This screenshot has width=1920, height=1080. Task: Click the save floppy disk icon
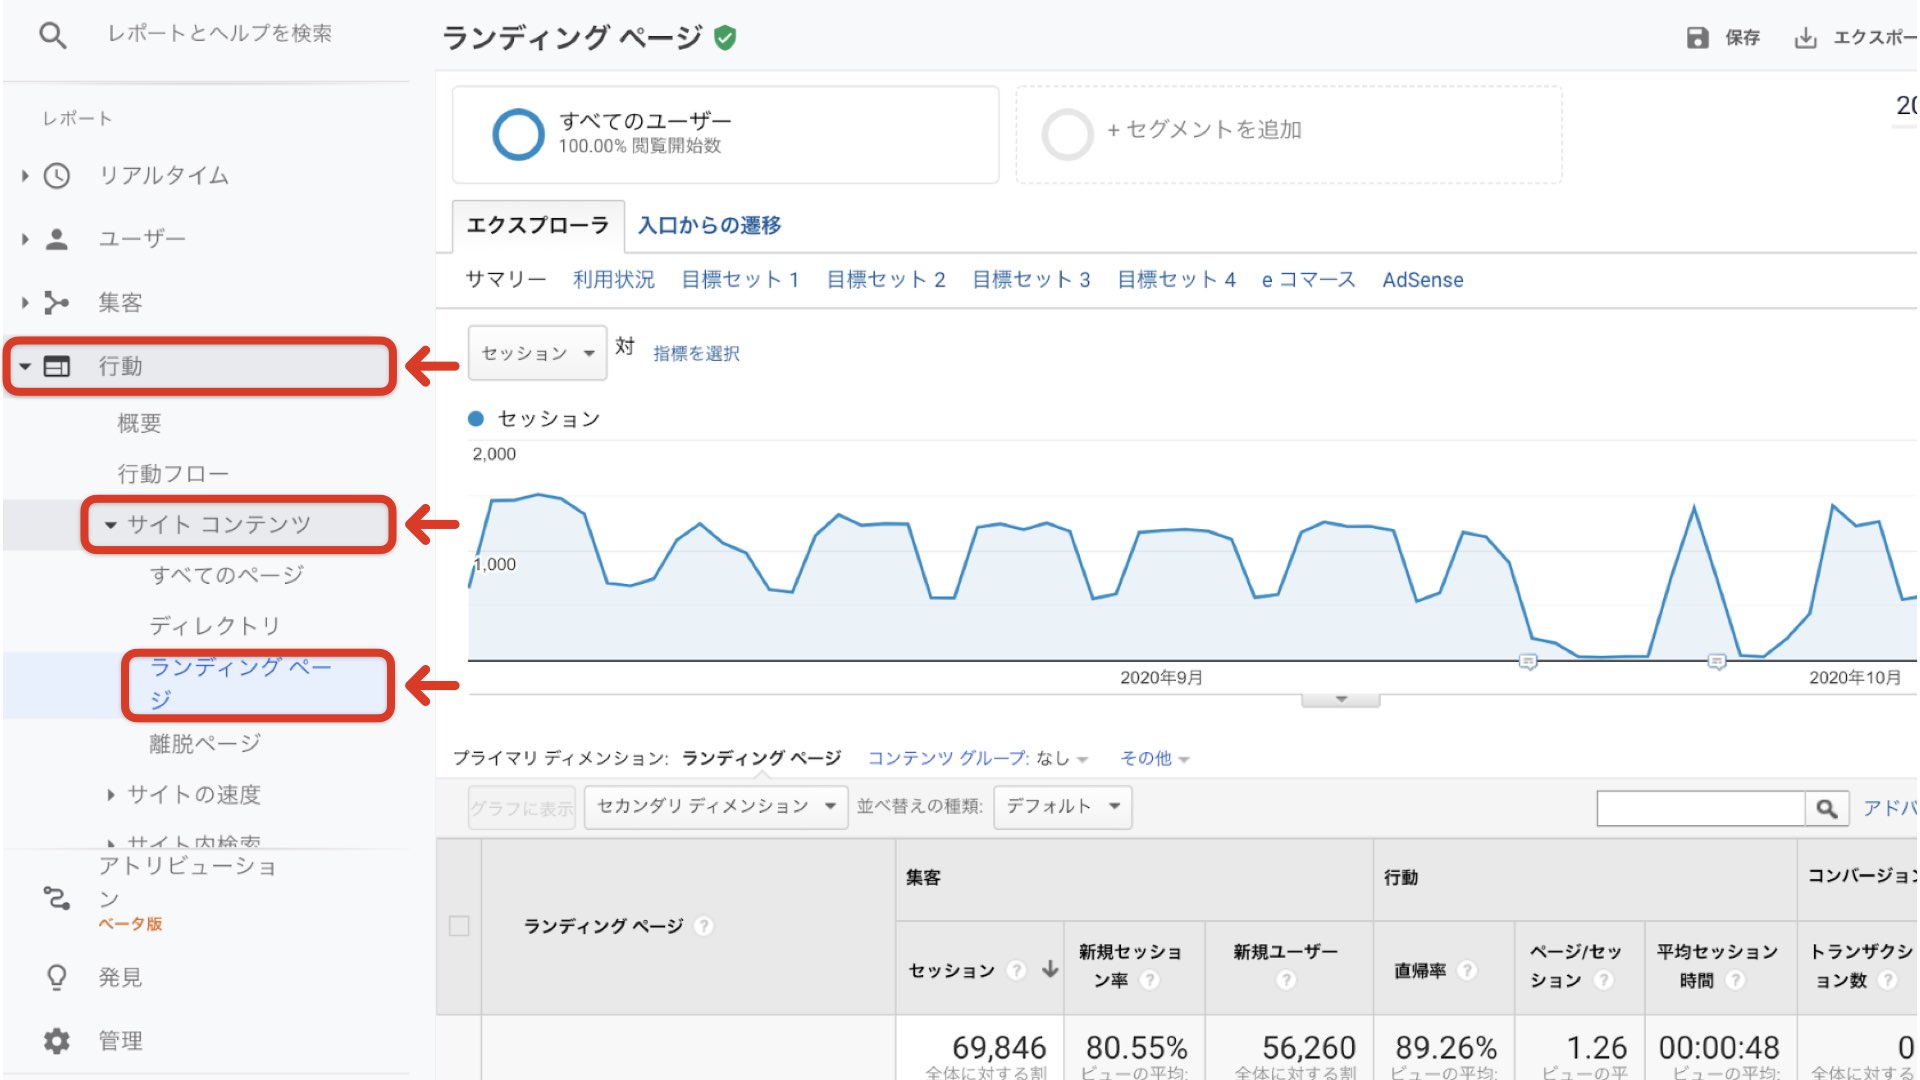coord(1697,38)
